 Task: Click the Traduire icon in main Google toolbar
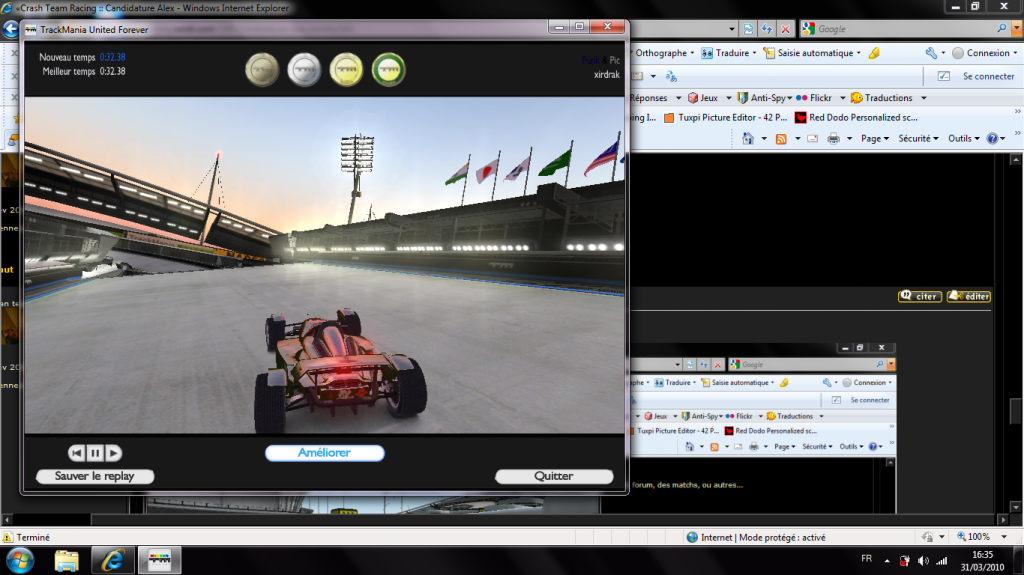[x=707, y=53]
